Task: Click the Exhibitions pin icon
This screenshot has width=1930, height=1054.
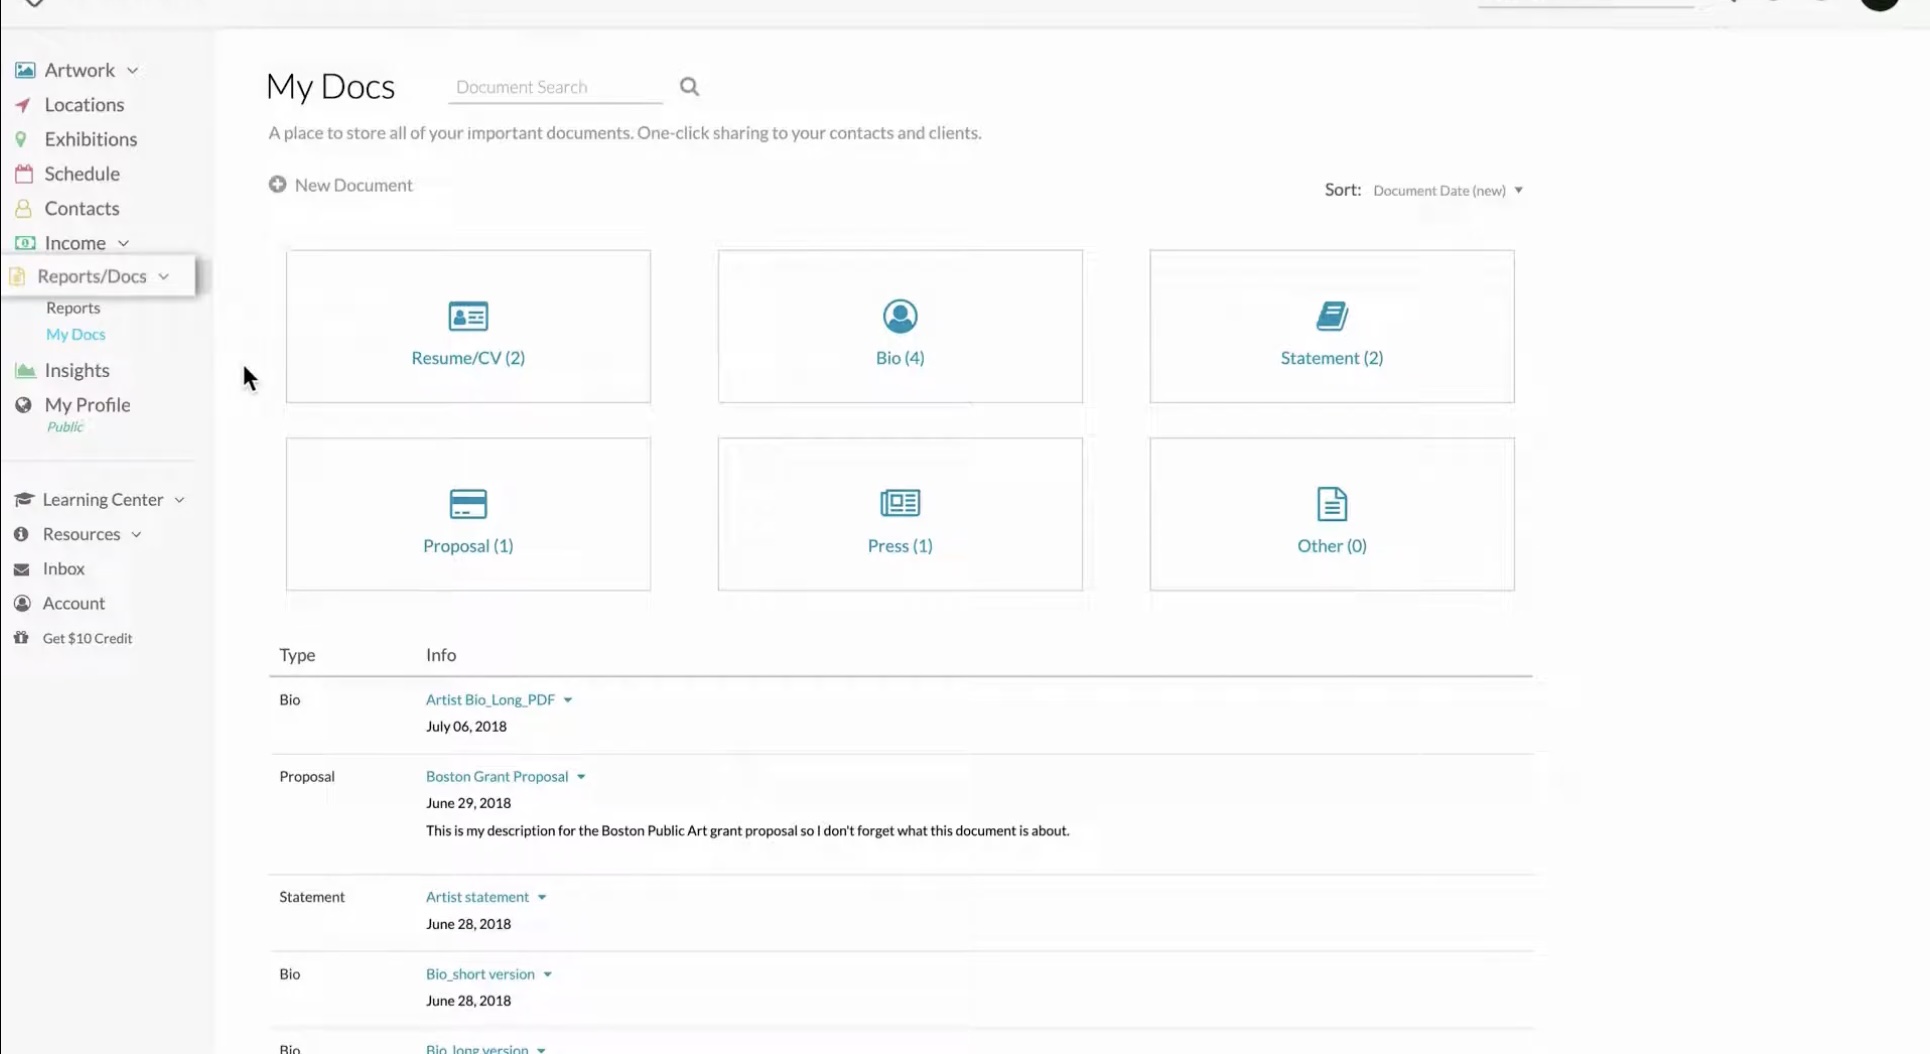Action: tap(21, 139)
